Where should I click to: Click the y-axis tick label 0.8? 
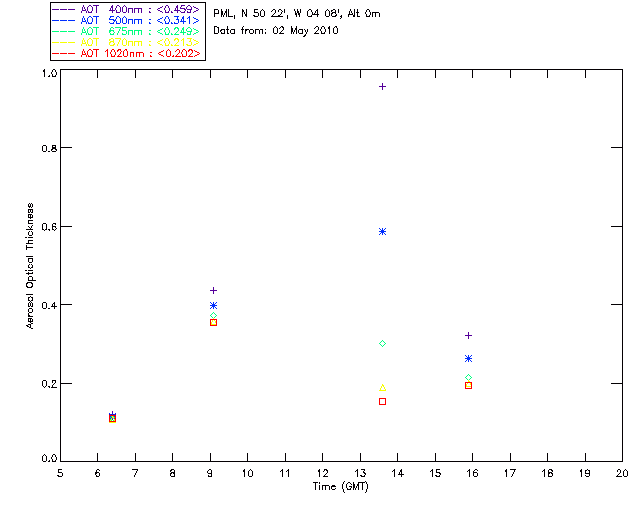49,148
